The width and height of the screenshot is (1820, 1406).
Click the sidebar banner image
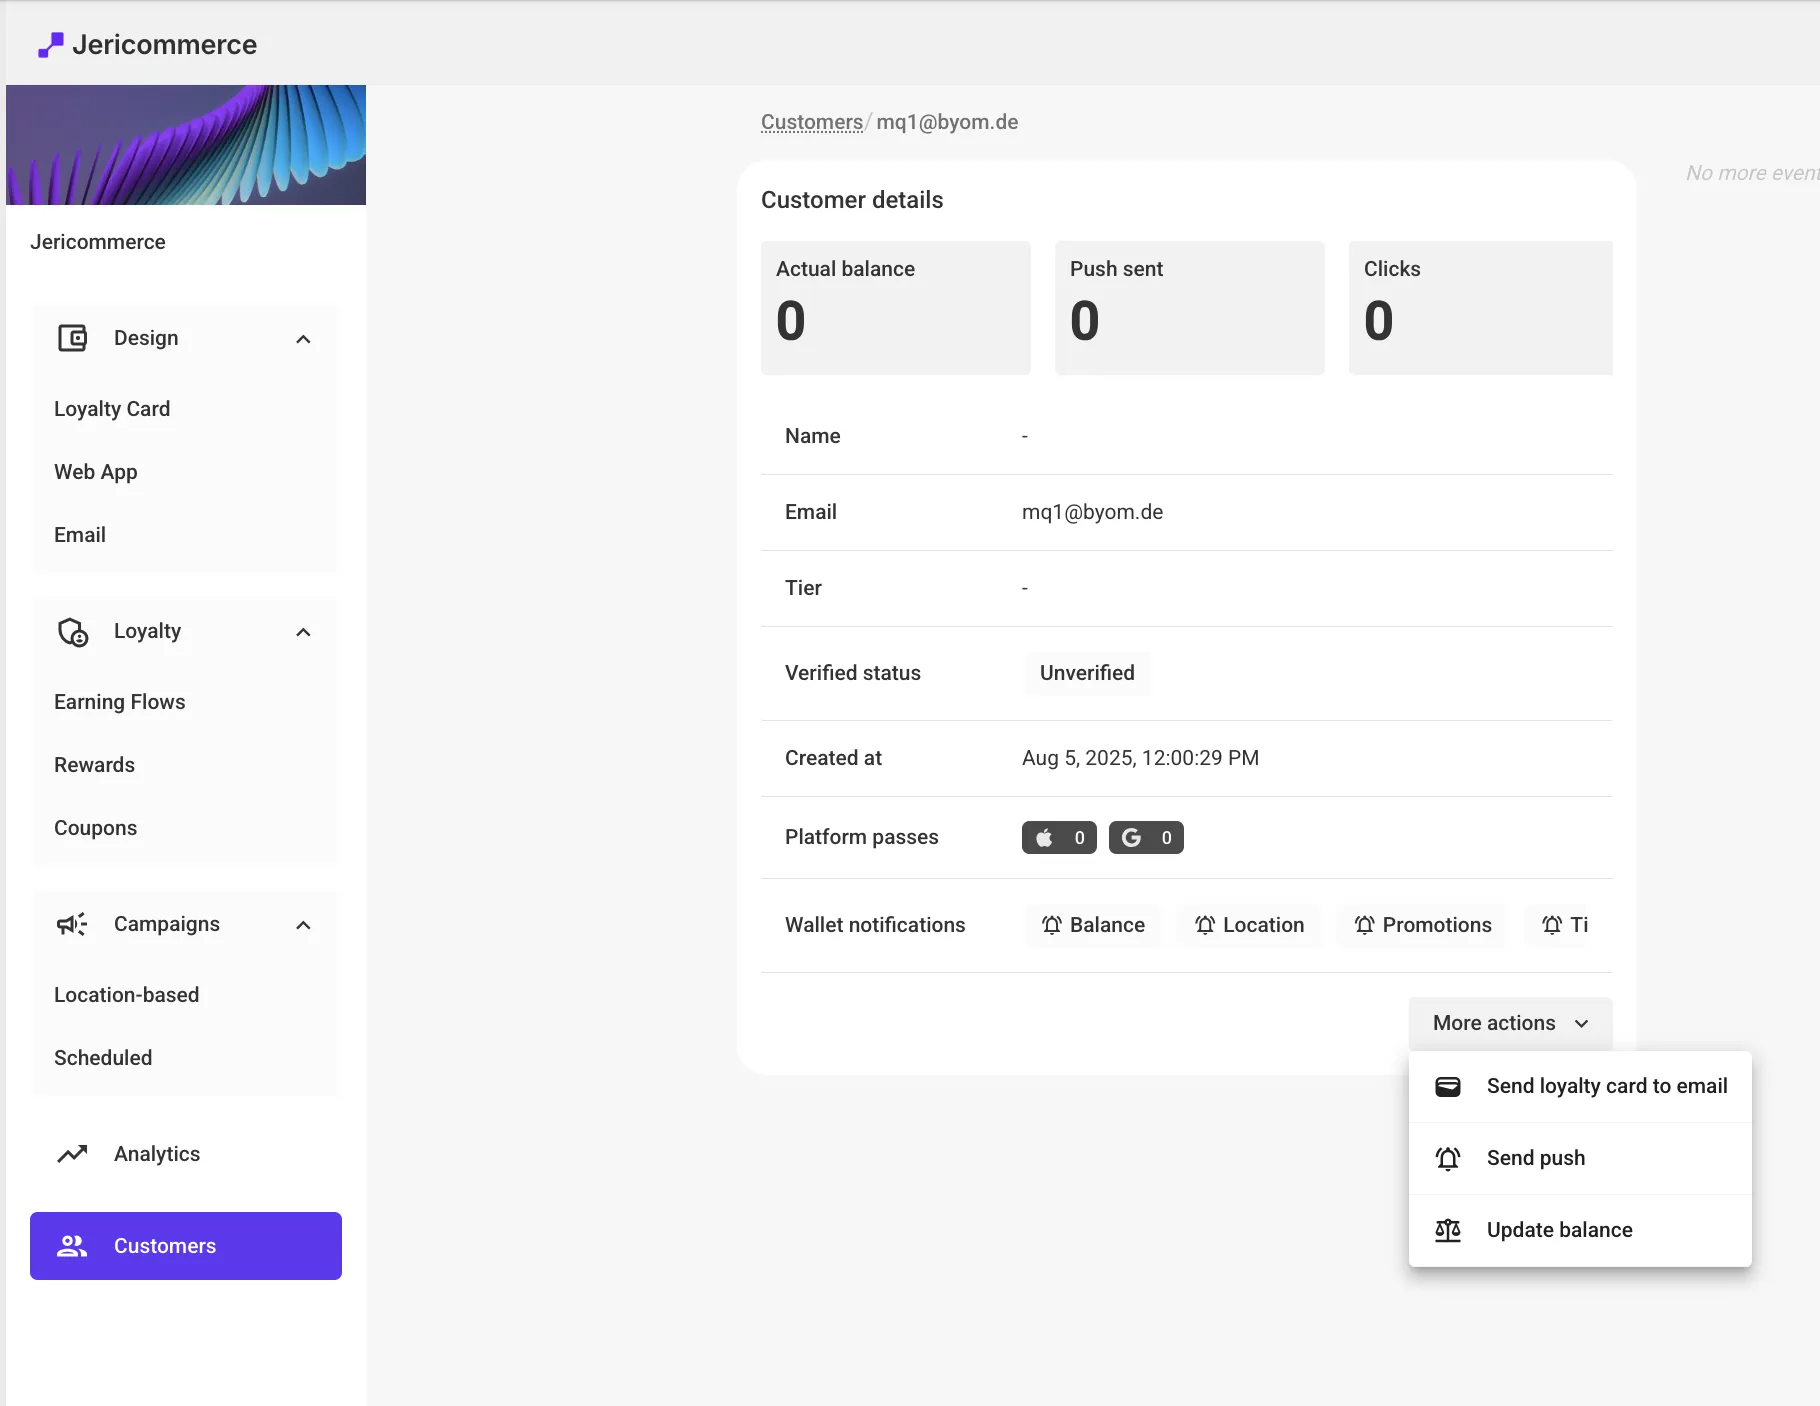click(x=186, y=145)
